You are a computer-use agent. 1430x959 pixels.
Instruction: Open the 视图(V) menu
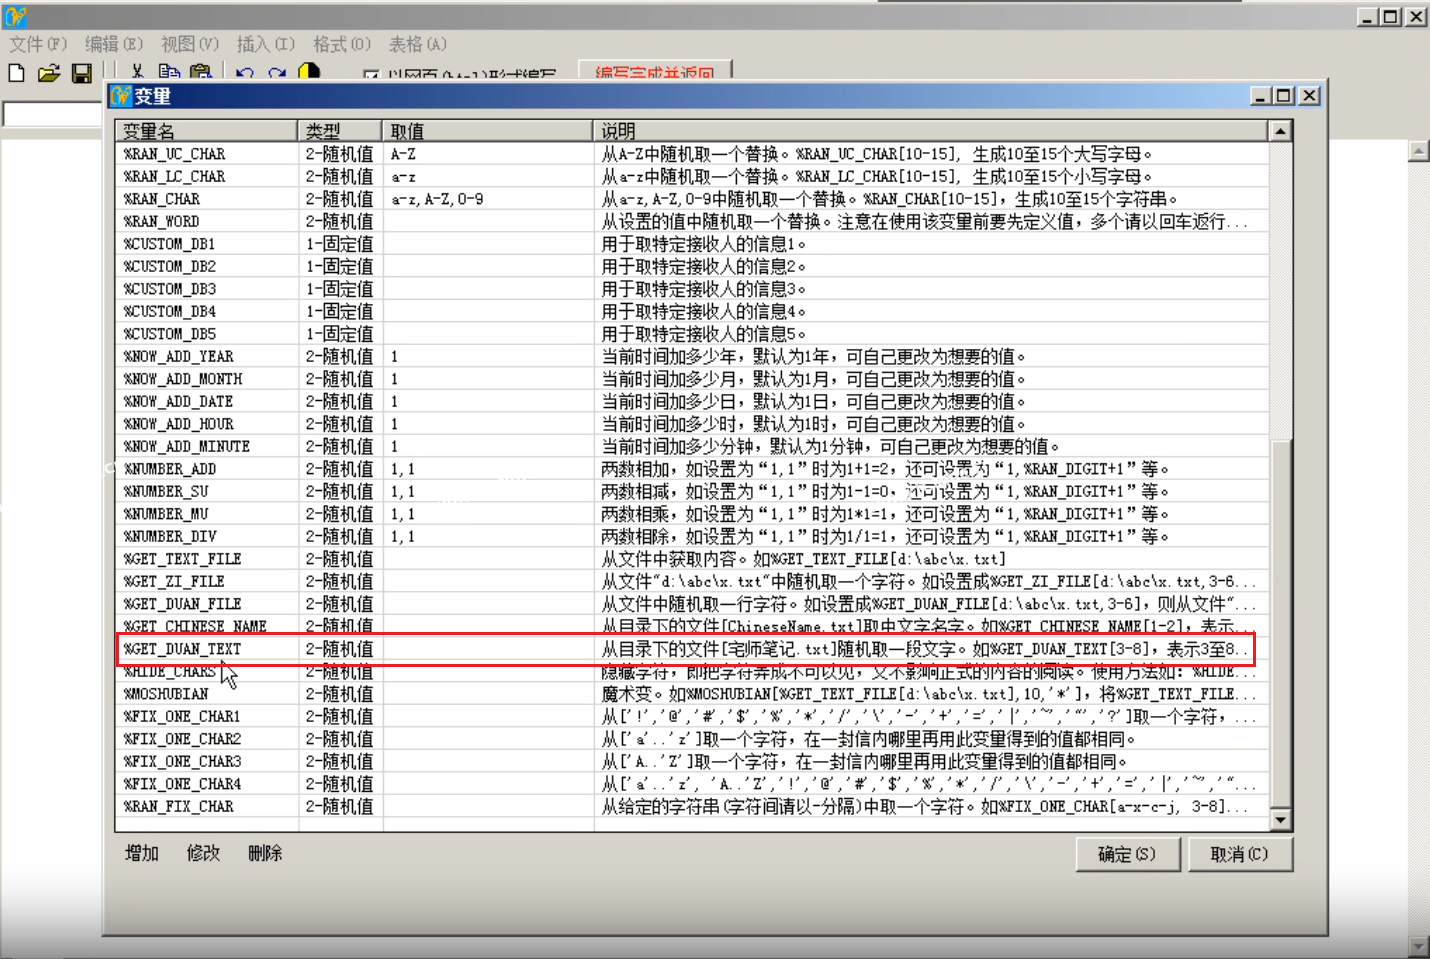(x=190, y=44)
